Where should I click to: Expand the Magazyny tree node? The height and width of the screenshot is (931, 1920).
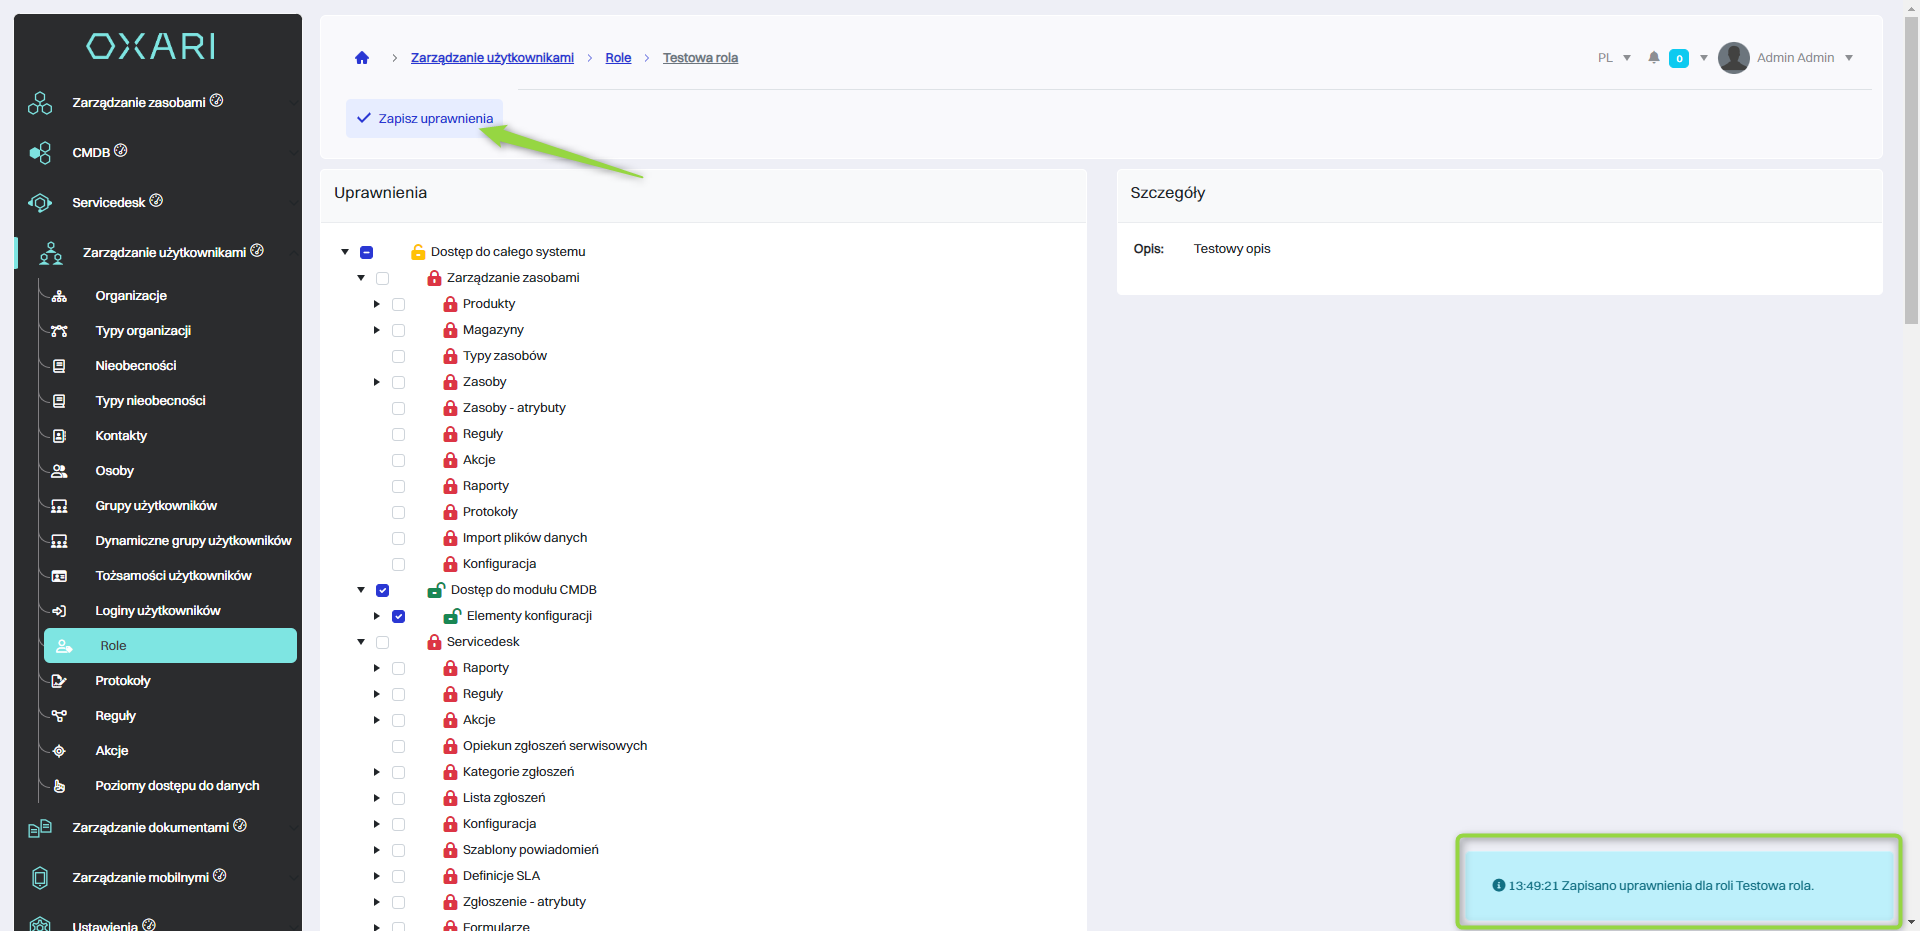(x=377, y=330)
